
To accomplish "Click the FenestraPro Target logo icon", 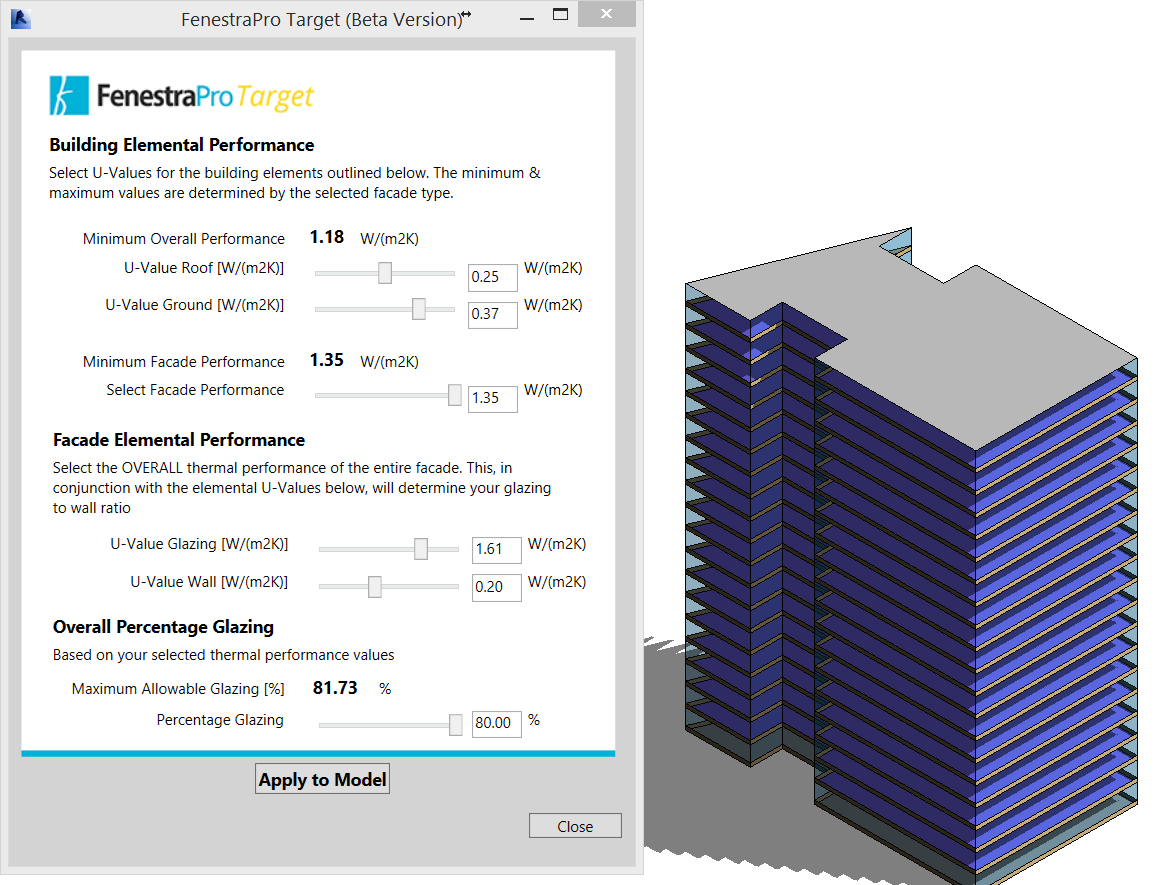I will [69, 96].
